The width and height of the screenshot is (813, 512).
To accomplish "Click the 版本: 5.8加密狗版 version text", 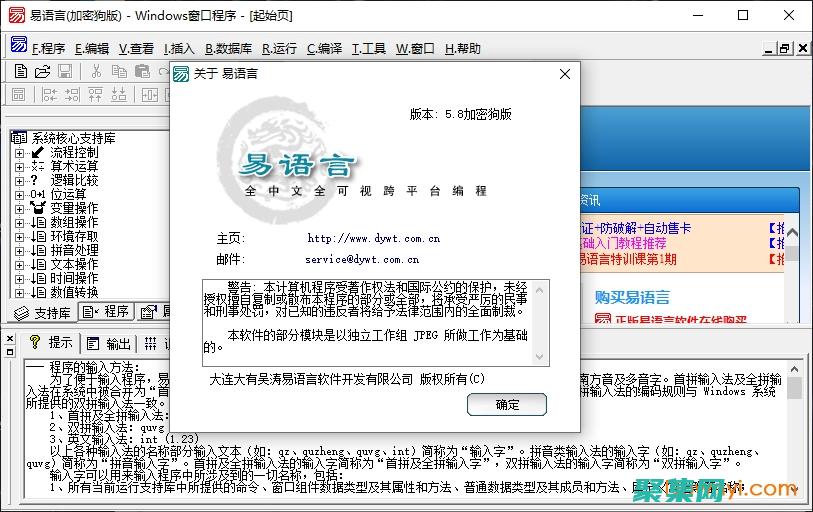I will coord(460,114).
